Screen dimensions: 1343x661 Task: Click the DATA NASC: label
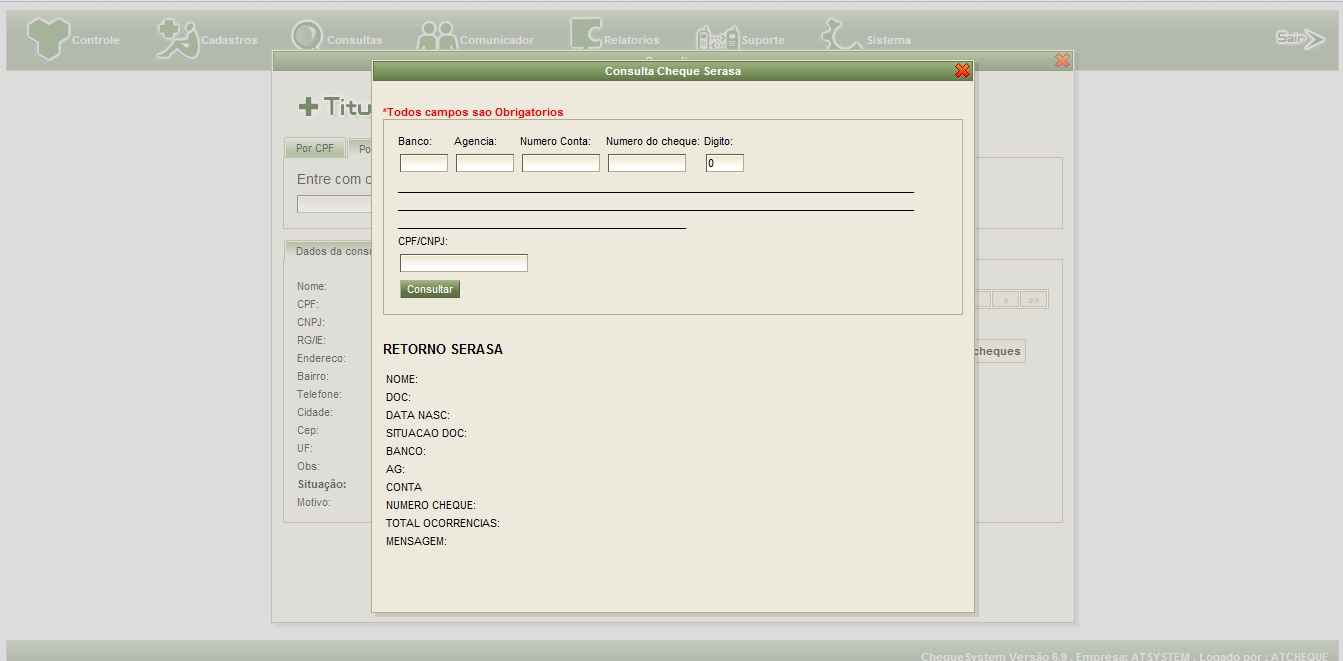(x=418, y=415)
